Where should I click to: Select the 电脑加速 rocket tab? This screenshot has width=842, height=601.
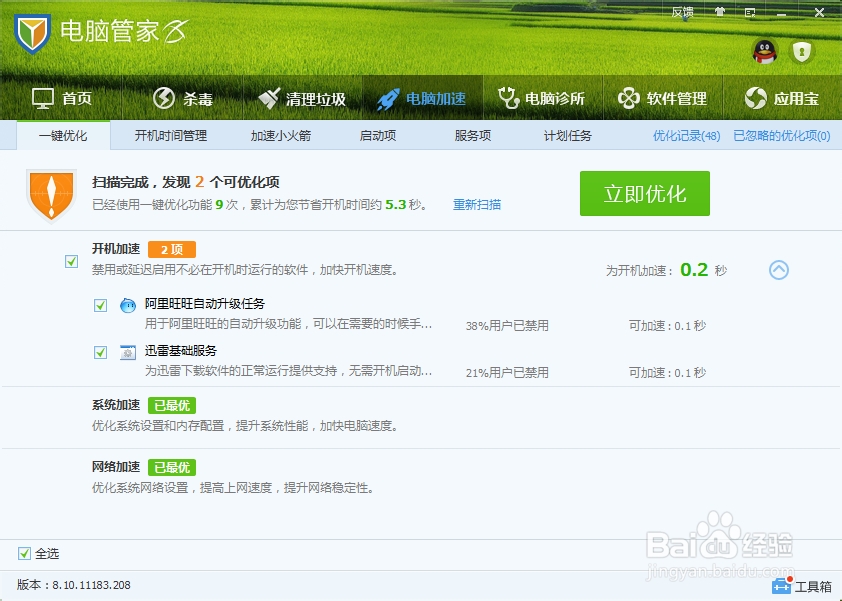[421, 98]
